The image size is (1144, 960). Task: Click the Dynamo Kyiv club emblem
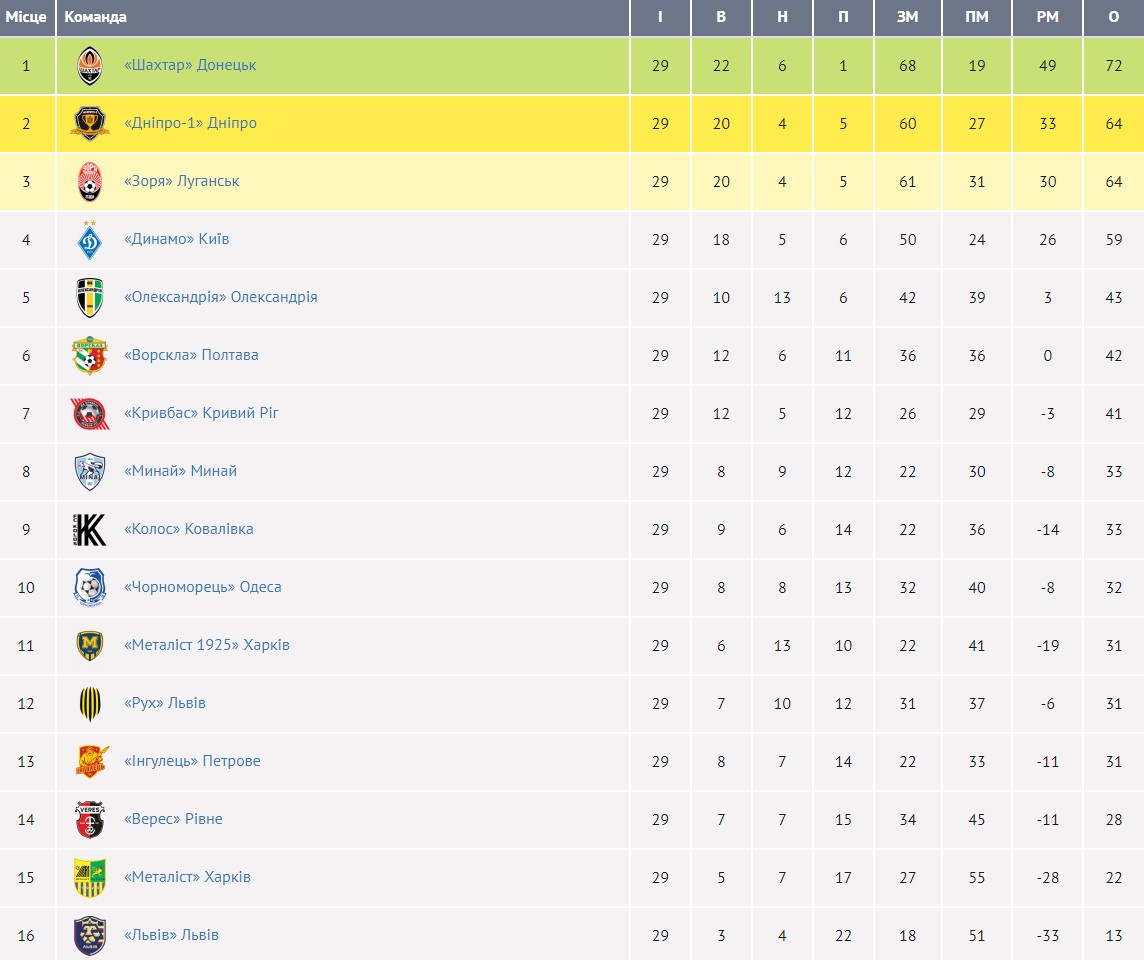point(90,240)
